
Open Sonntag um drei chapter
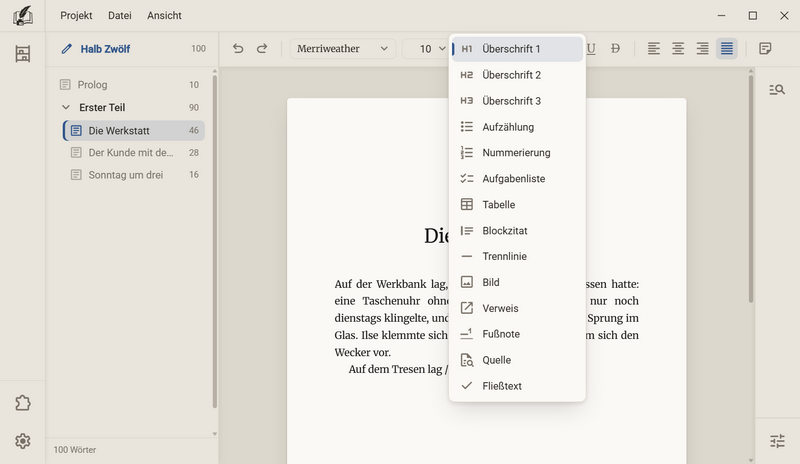point(134,175)
